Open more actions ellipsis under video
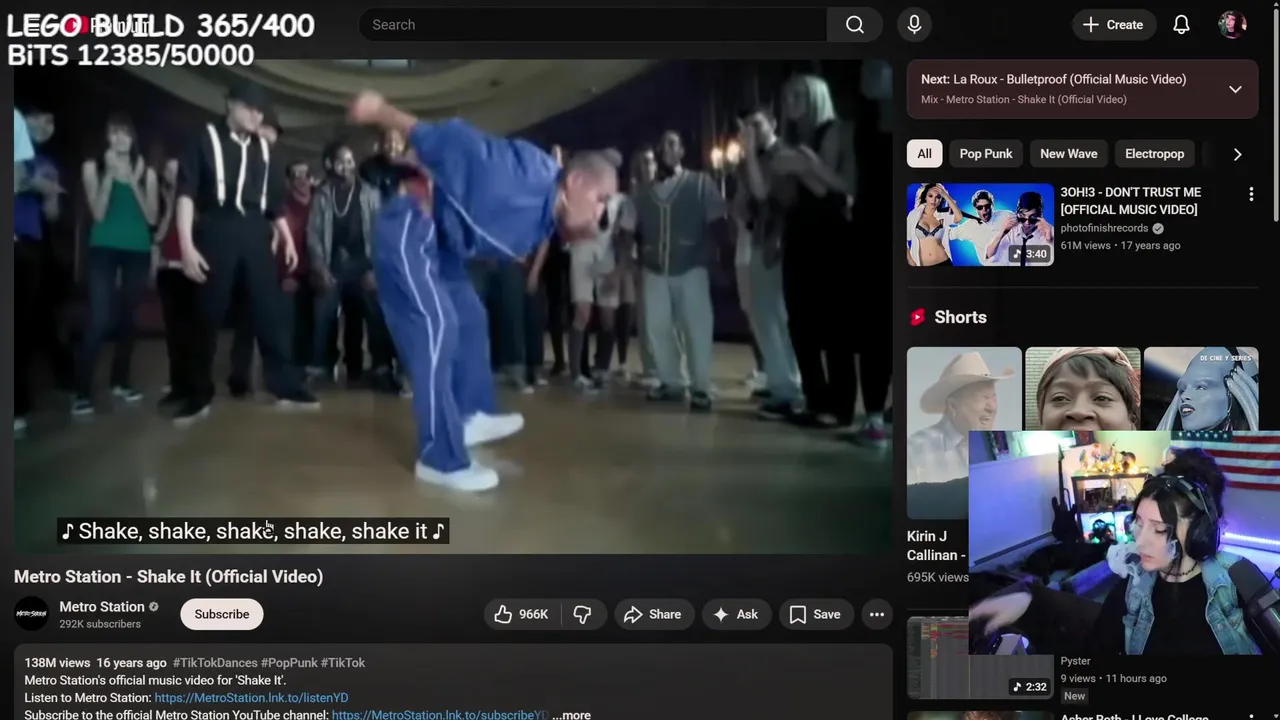1280x720 pixels. tap(877, 614)
